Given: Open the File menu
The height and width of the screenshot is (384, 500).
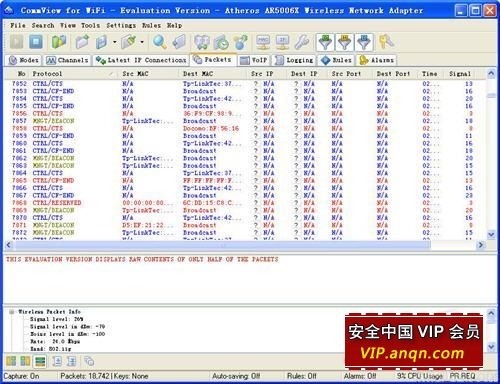Looking at the screenshot, I should pos(18,25).
